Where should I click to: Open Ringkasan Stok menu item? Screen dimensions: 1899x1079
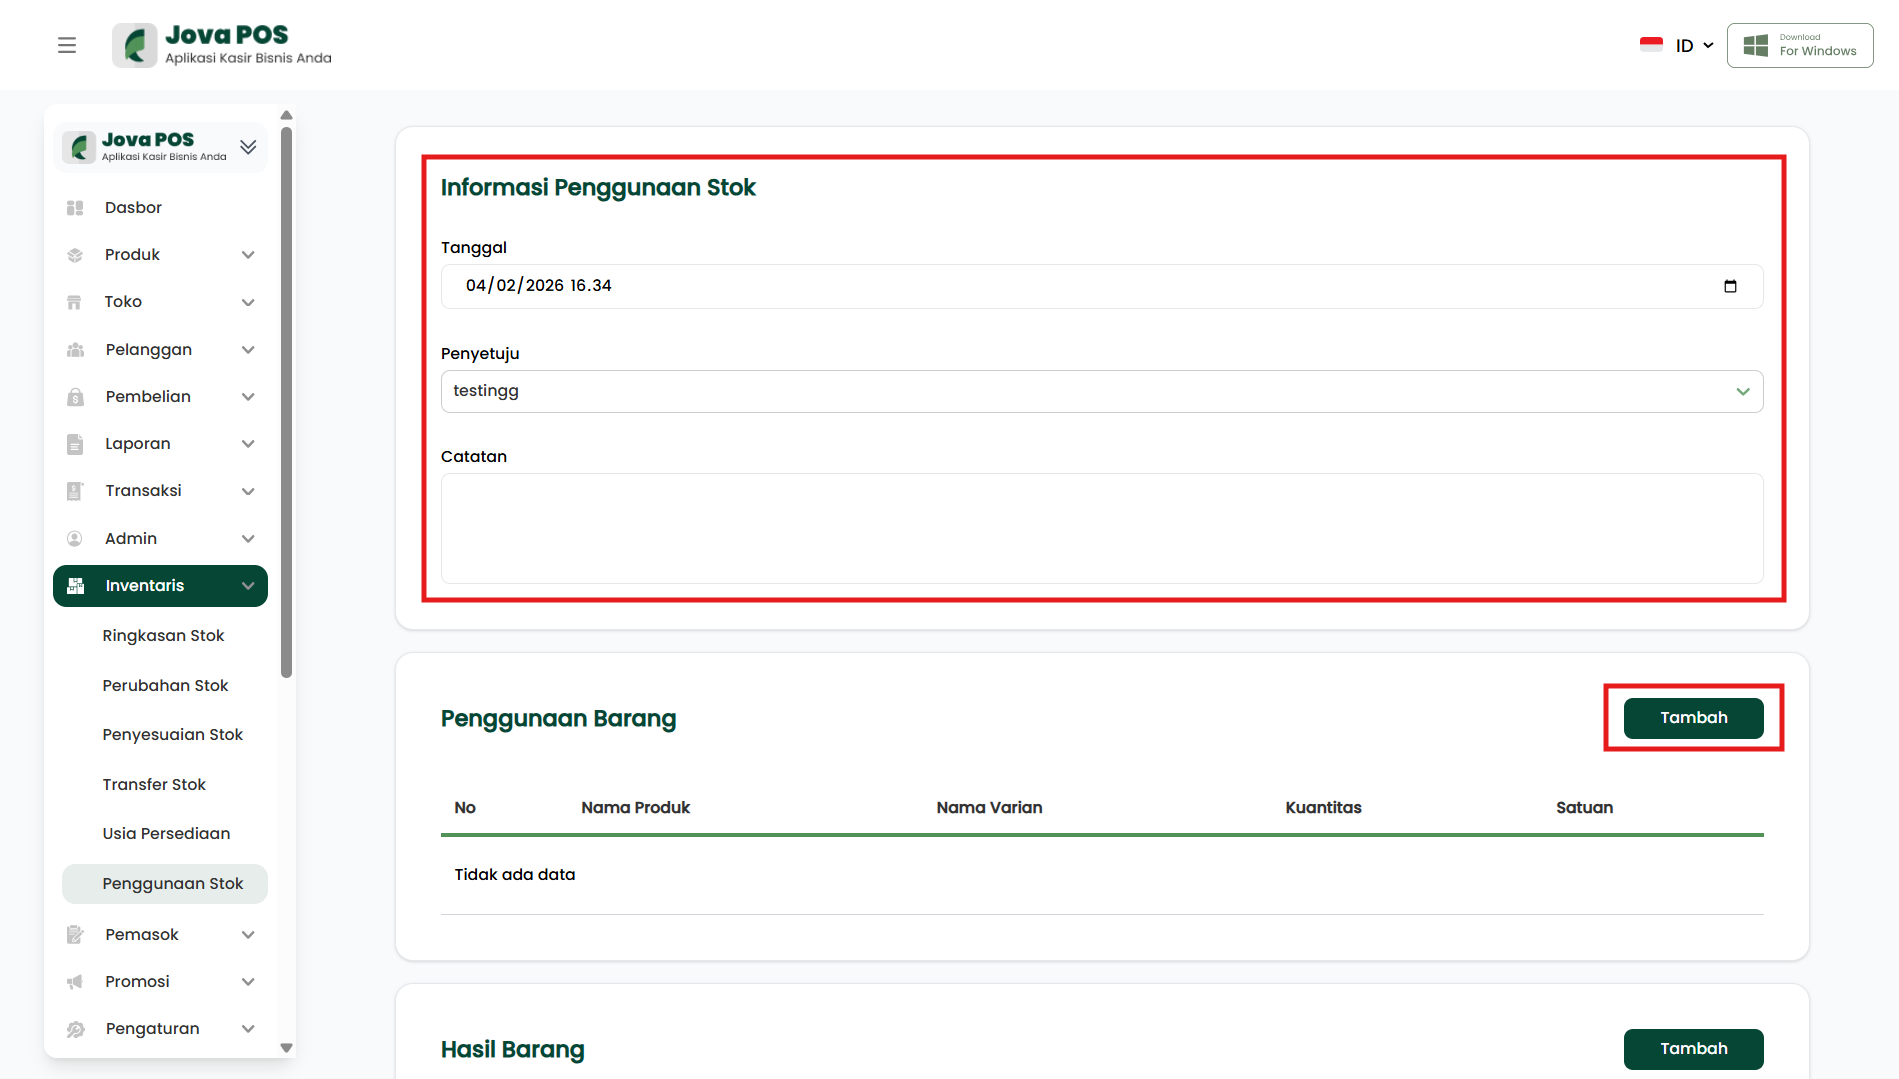pyautogui.click(x=163, y=636)
